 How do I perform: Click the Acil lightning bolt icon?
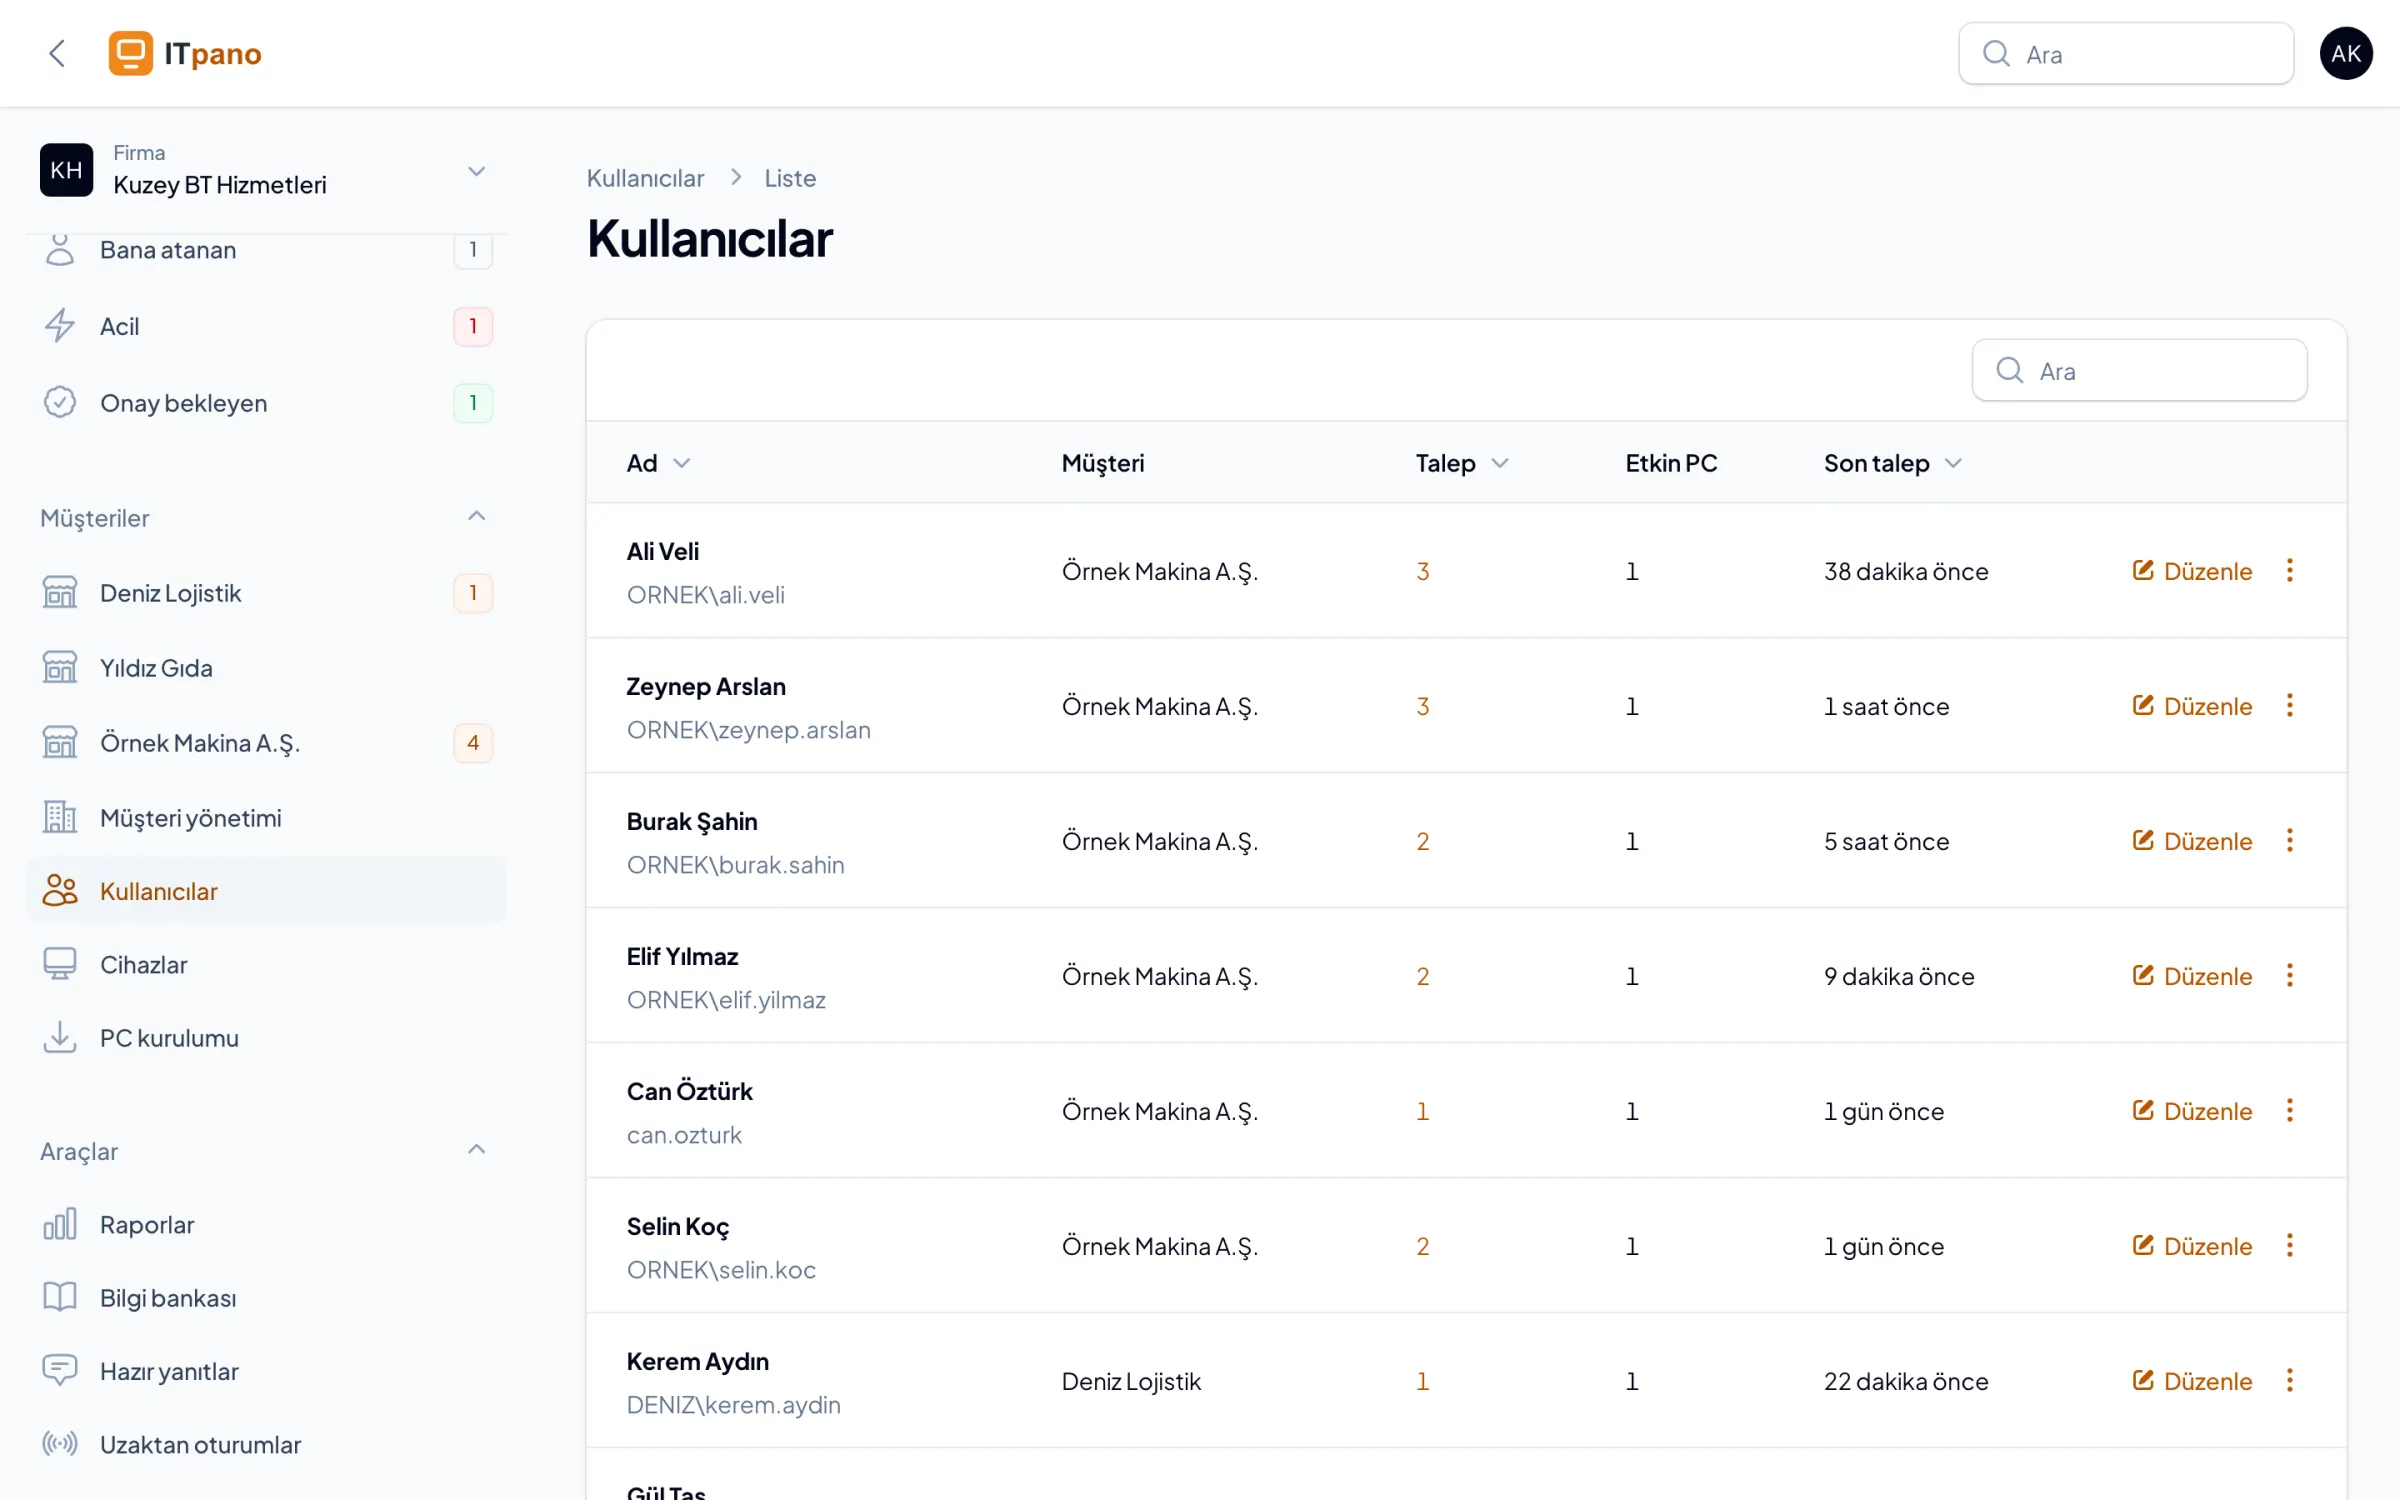[x=60, y=326]
